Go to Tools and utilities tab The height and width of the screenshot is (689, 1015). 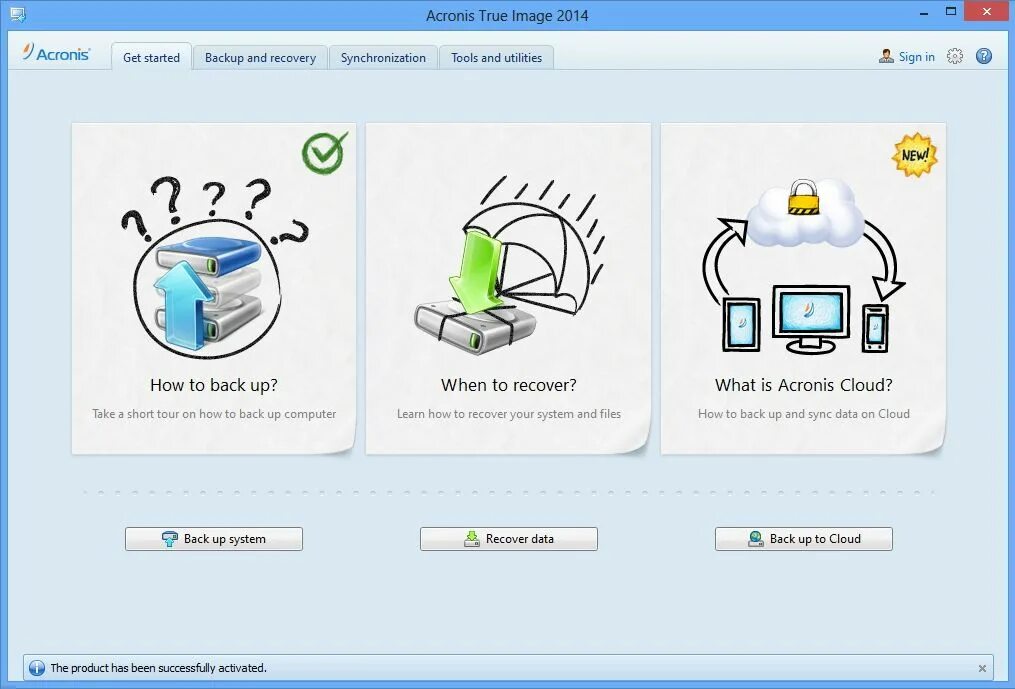tap(496, 57)
